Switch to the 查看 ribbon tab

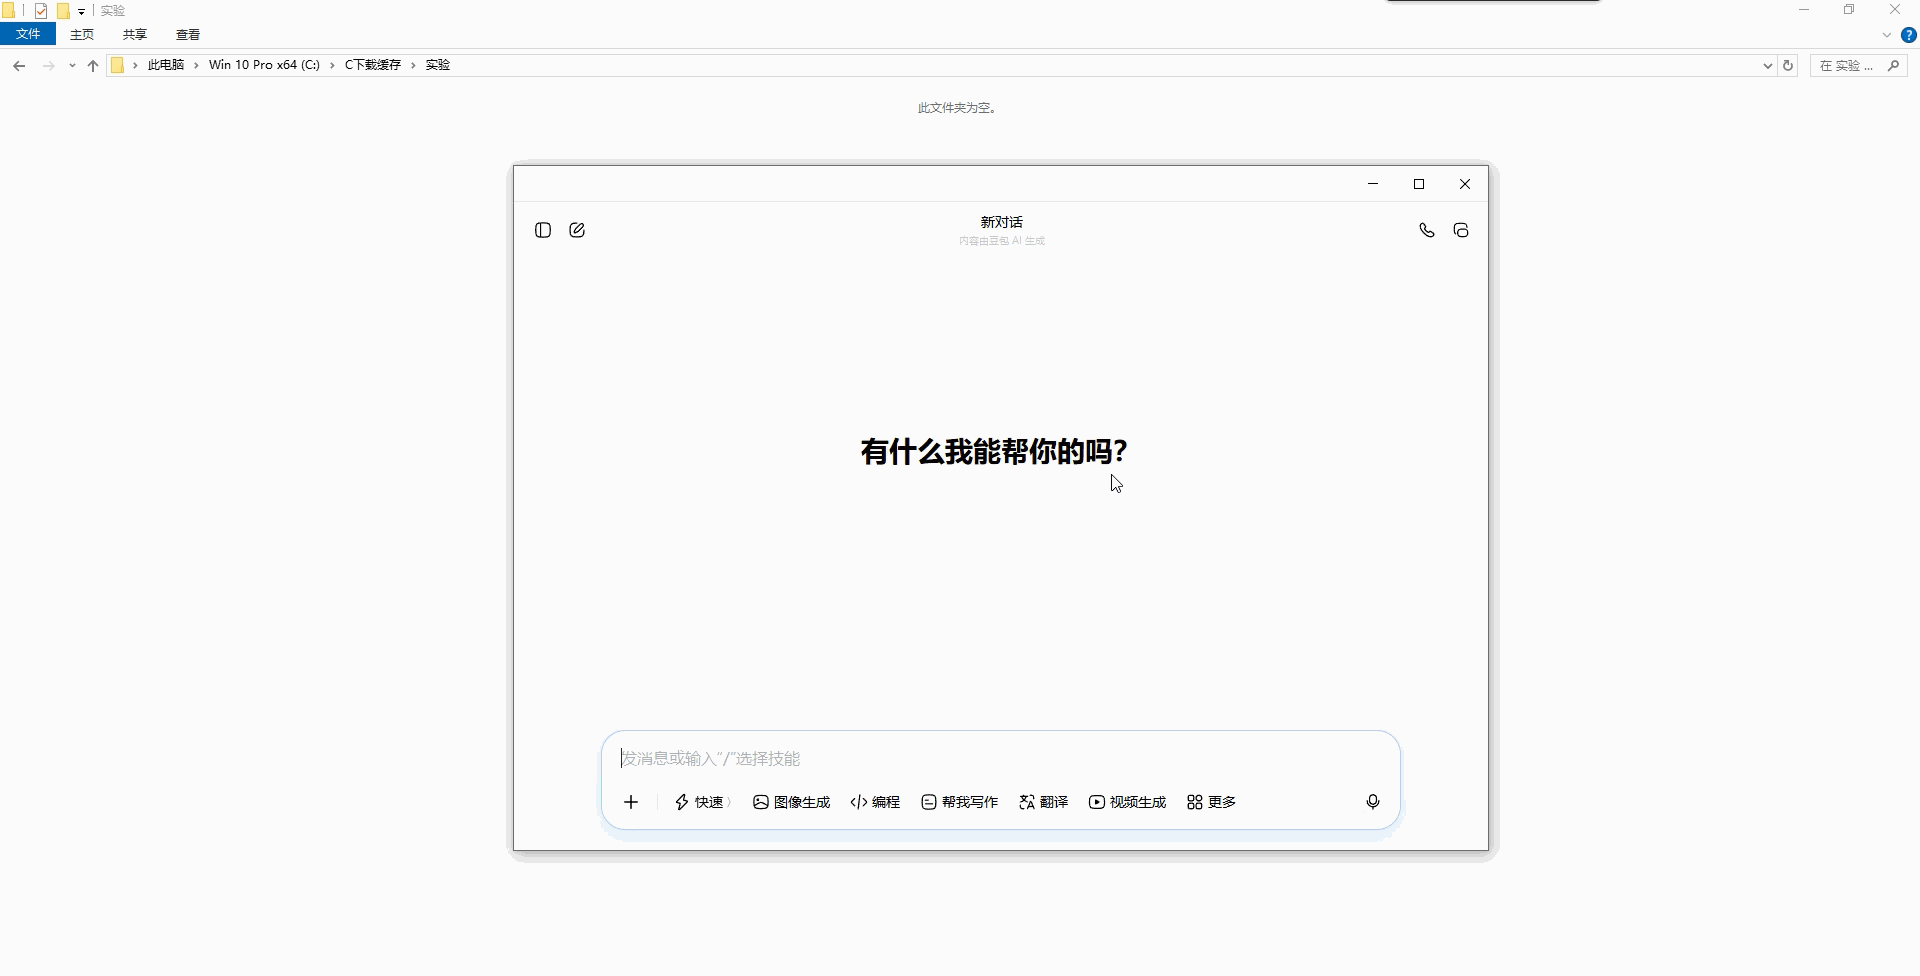coord(188,34)
